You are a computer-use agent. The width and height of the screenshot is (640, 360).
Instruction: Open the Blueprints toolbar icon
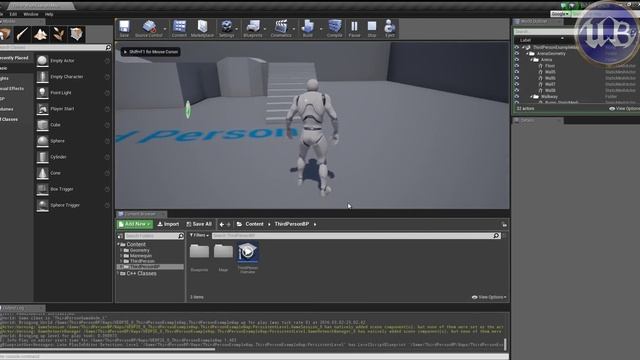[253, 28]
